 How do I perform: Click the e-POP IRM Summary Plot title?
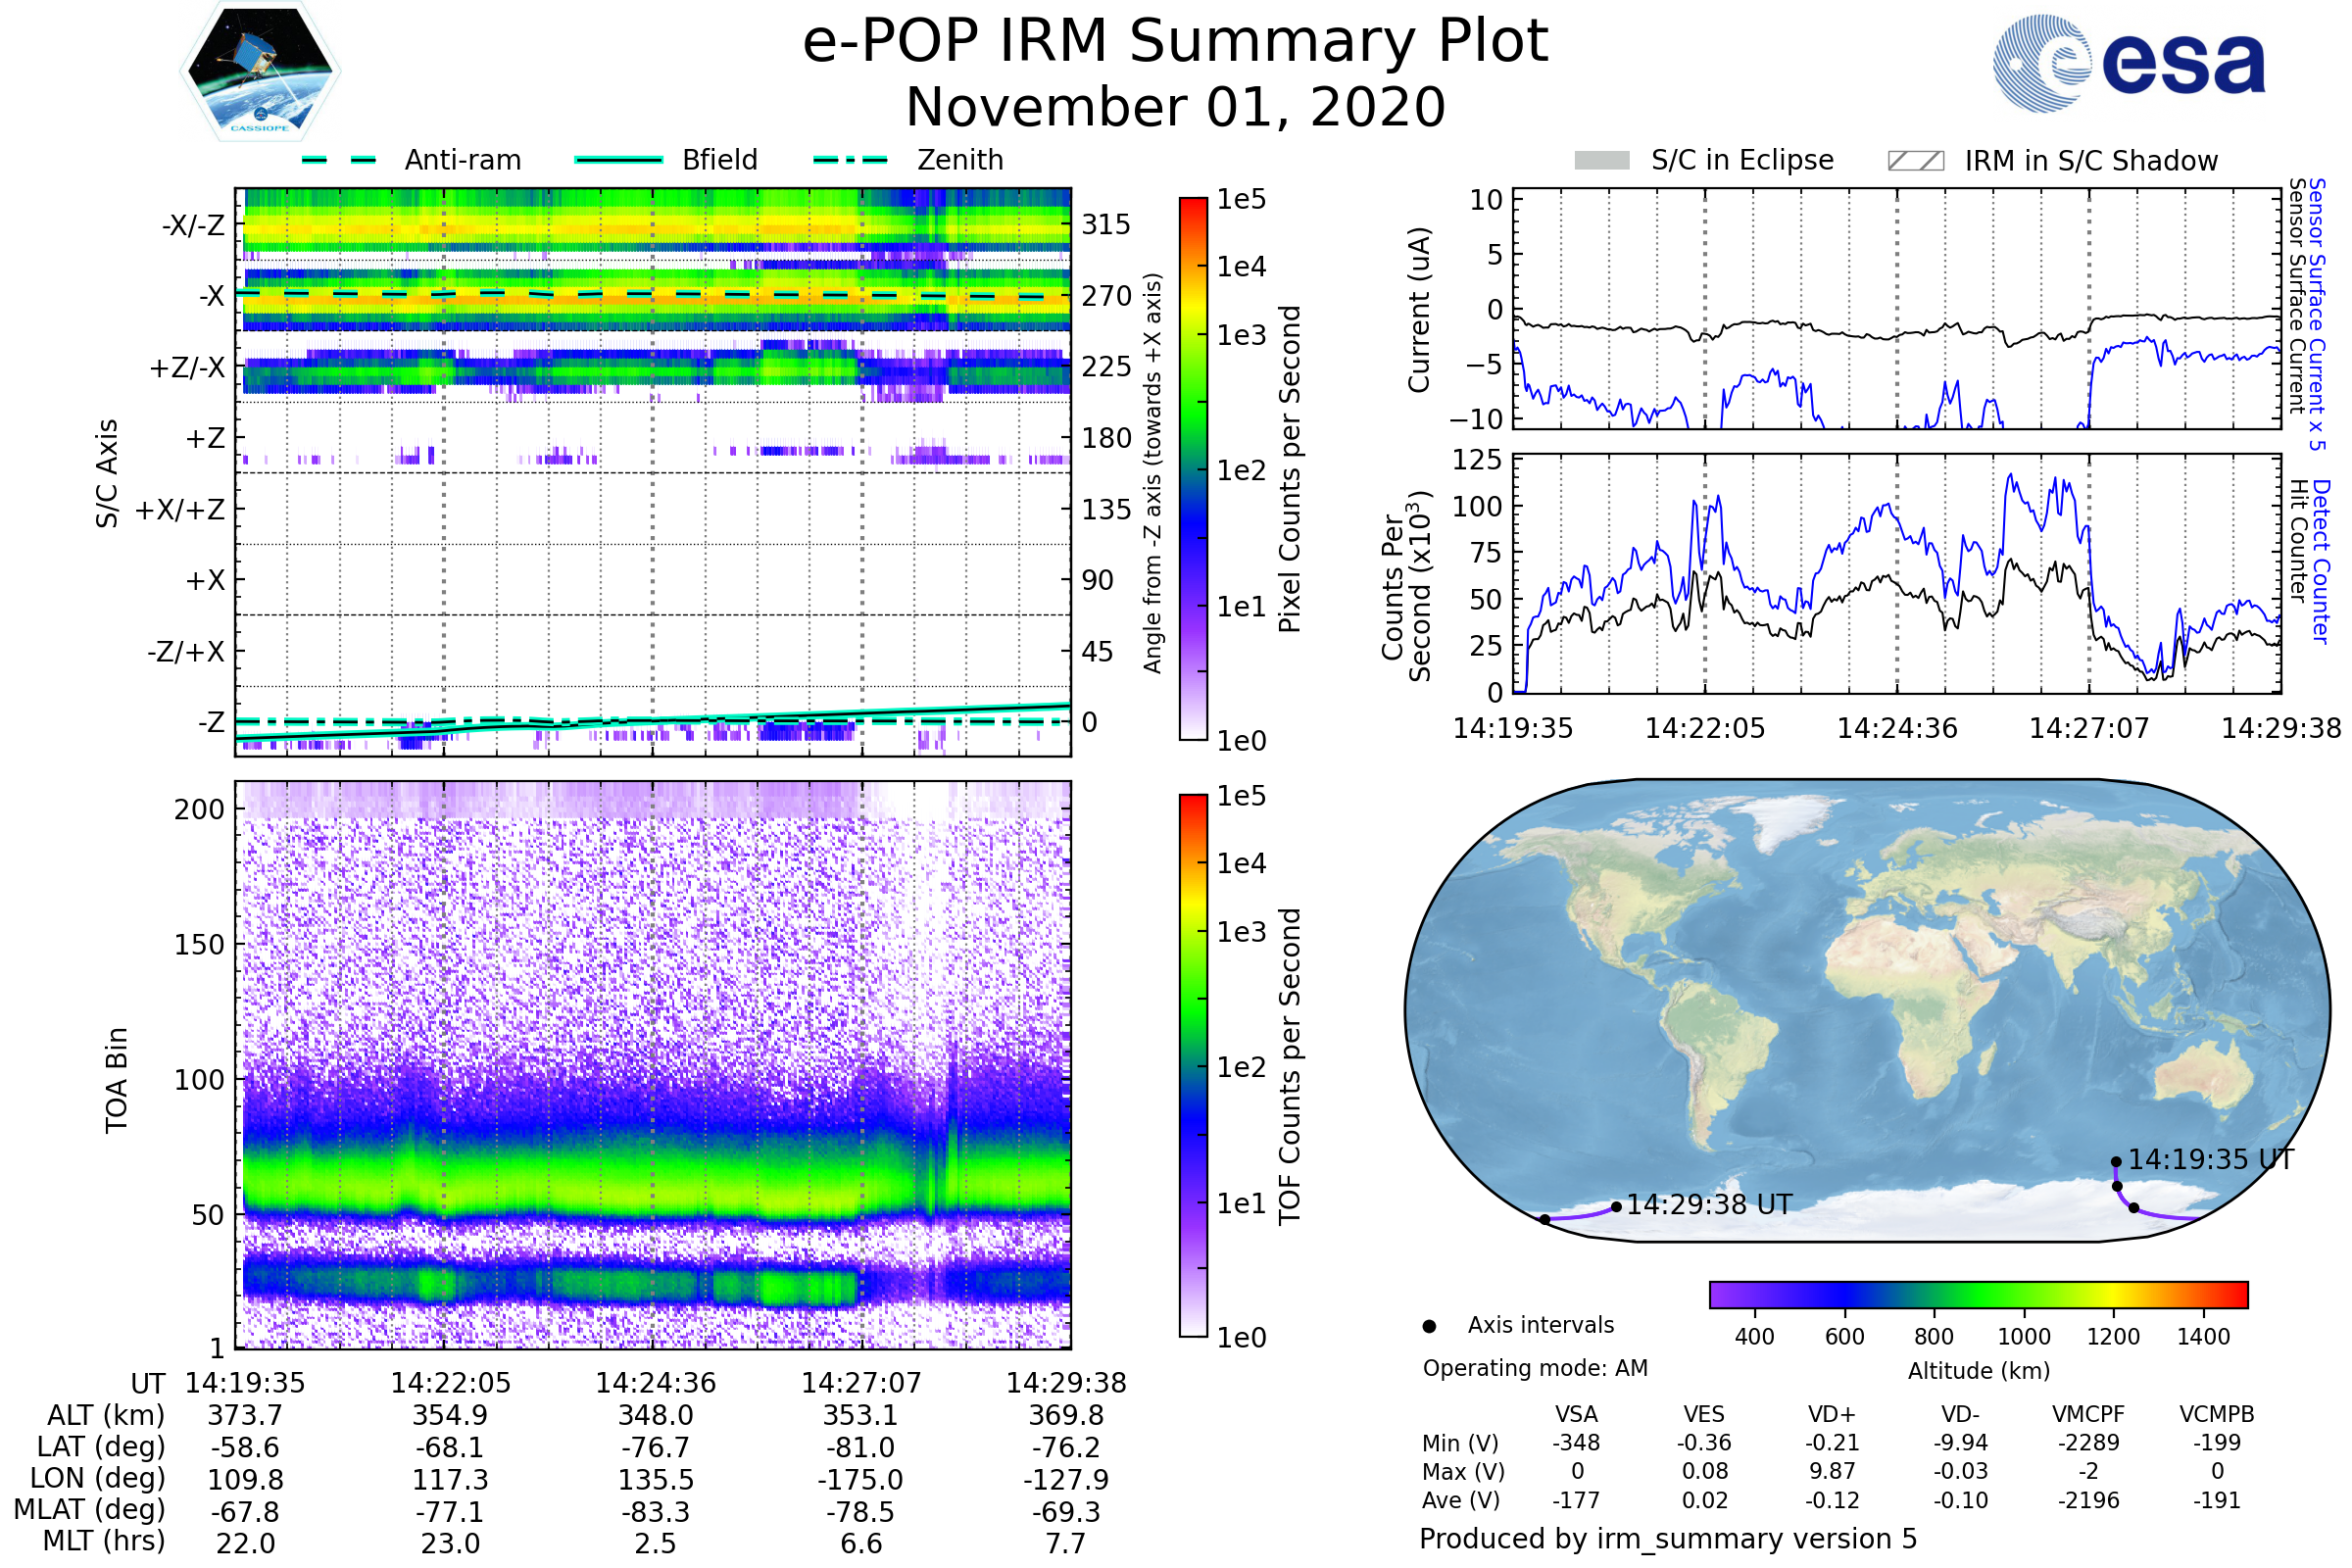click(1175, 42)
